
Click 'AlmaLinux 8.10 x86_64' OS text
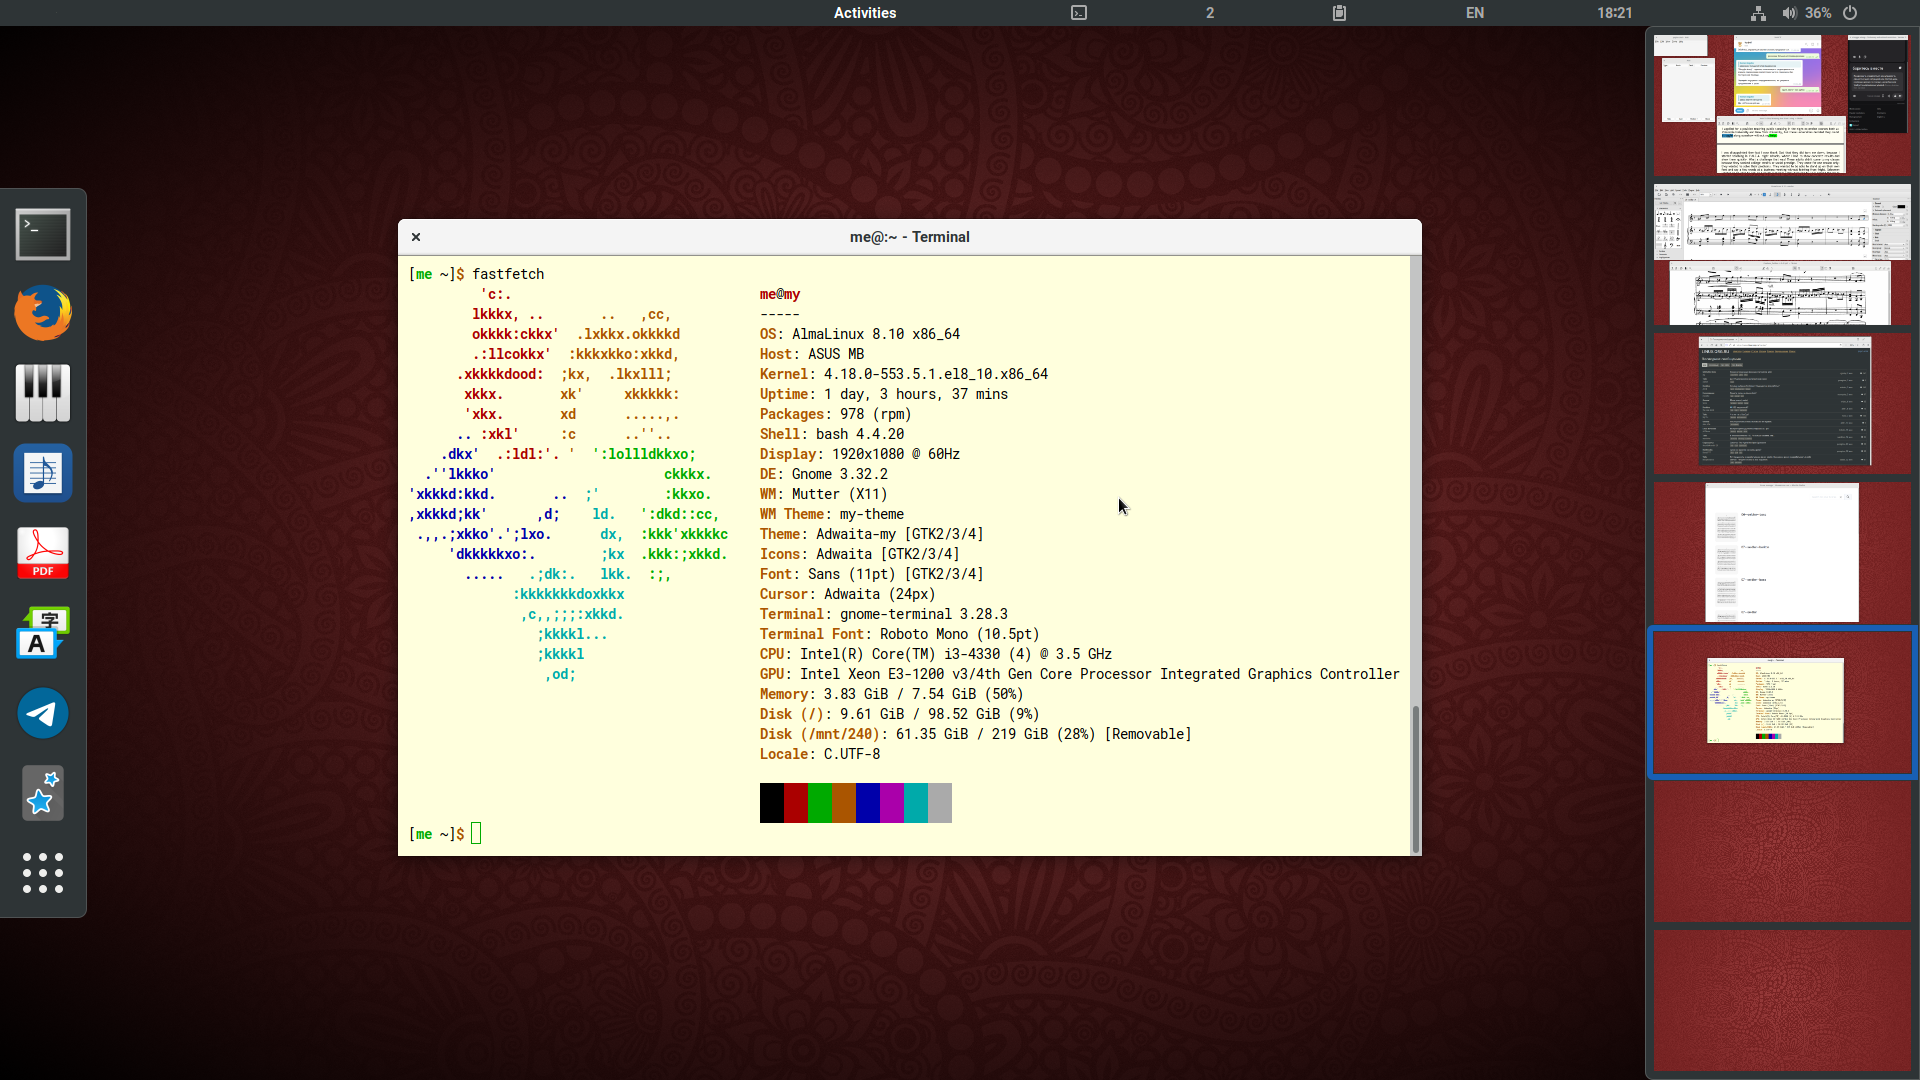click(x=876, y=334)
